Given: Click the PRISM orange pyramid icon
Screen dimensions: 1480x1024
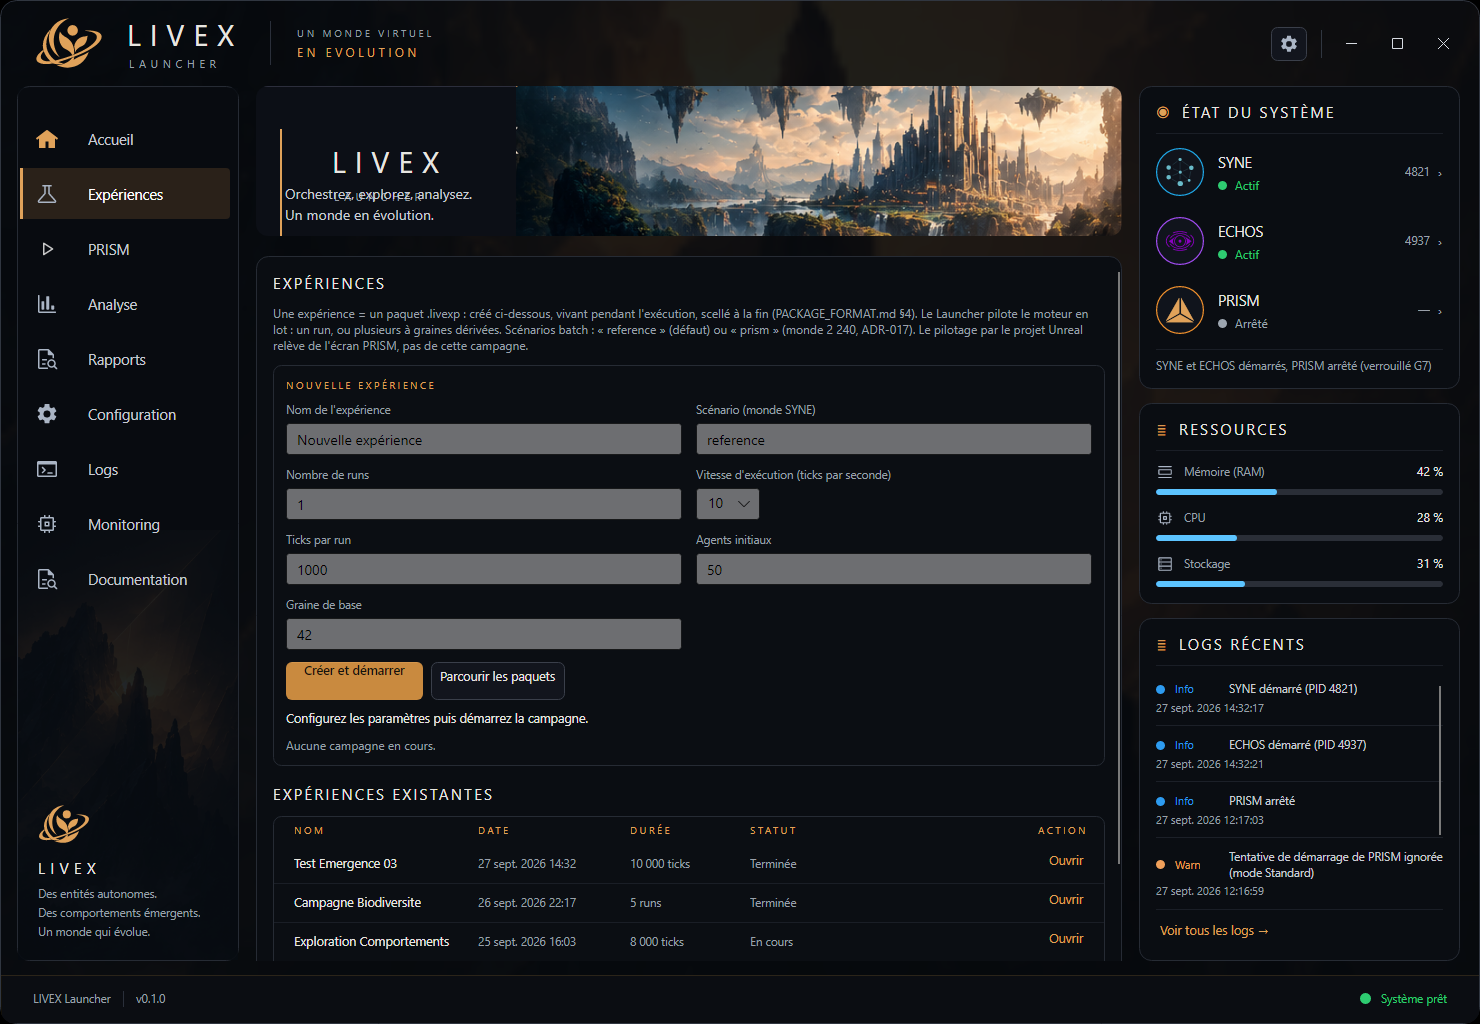Looking at the screenshot, I should click(x=1180, y=310).
